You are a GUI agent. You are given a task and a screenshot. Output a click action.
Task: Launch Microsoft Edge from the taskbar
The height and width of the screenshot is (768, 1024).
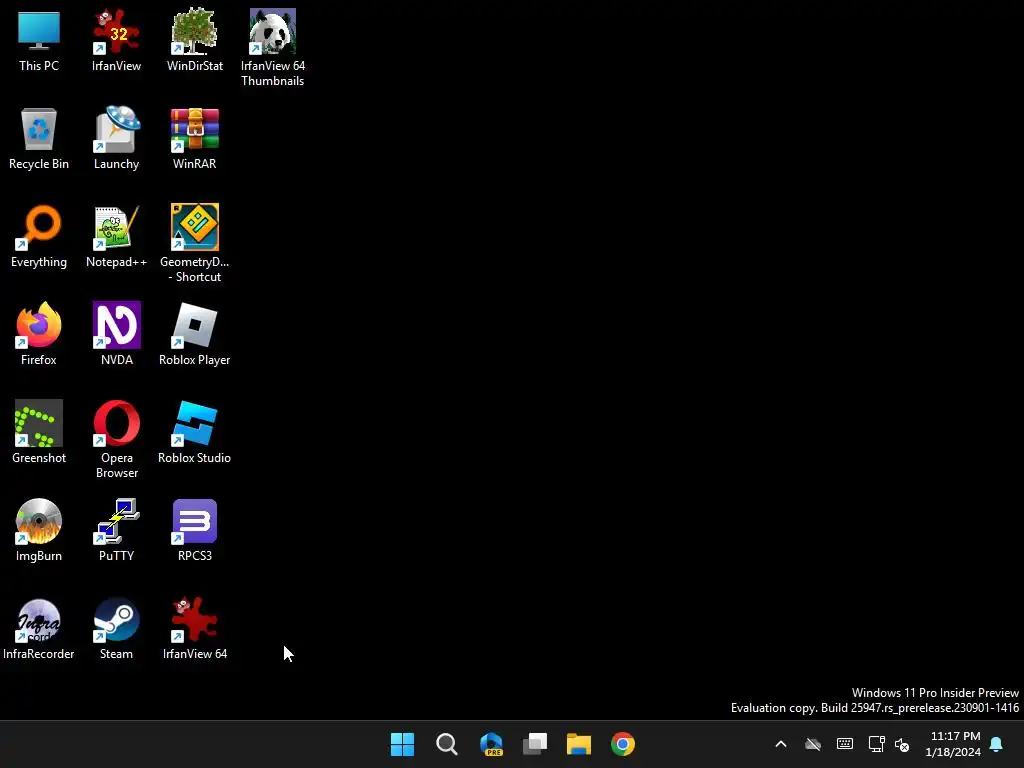point(491,744)
